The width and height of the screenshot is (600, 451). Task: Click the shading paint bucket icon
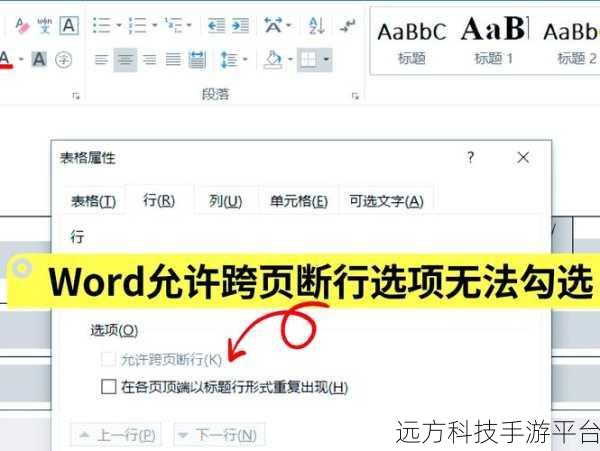(x=273, y=60)
